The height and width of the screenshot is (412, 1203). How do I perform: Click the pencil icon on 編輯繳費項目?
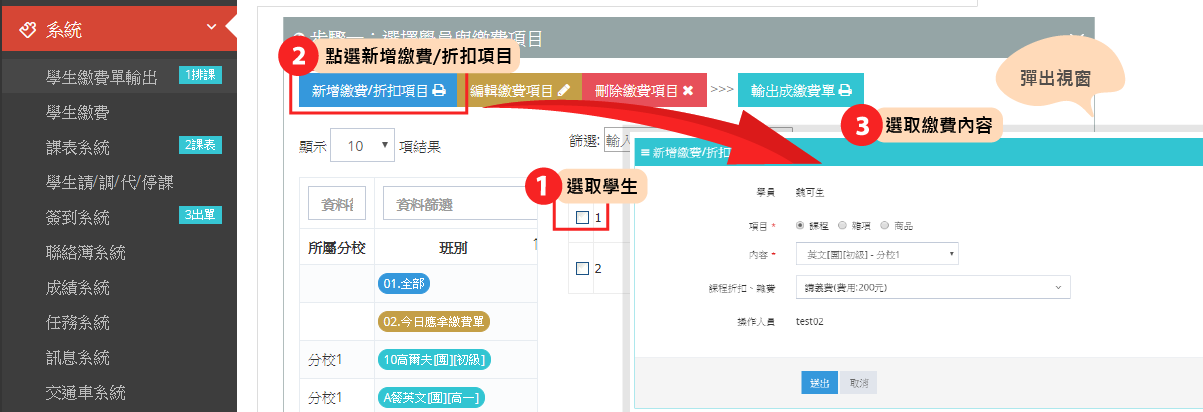(564, 90)
